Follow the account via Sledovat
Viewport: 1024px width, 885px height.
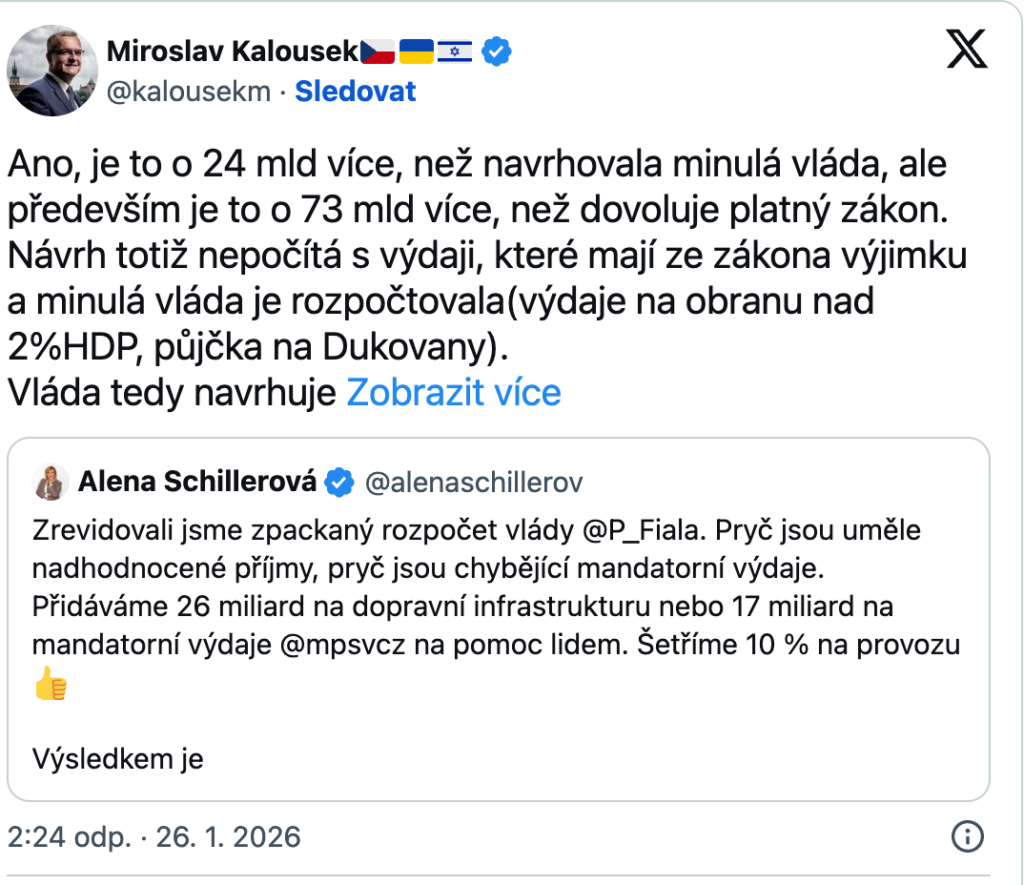tap(355, 92)
